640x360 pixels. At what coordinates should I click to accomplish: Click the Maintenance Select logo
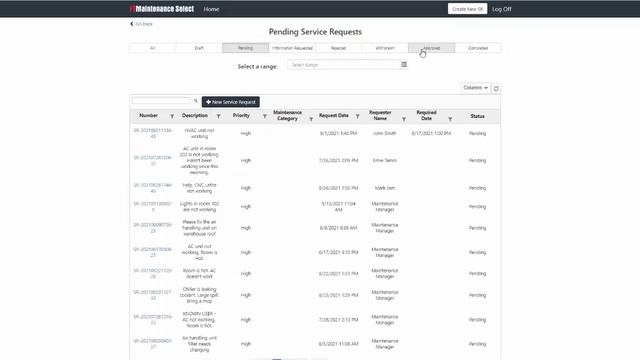point(162,9)
